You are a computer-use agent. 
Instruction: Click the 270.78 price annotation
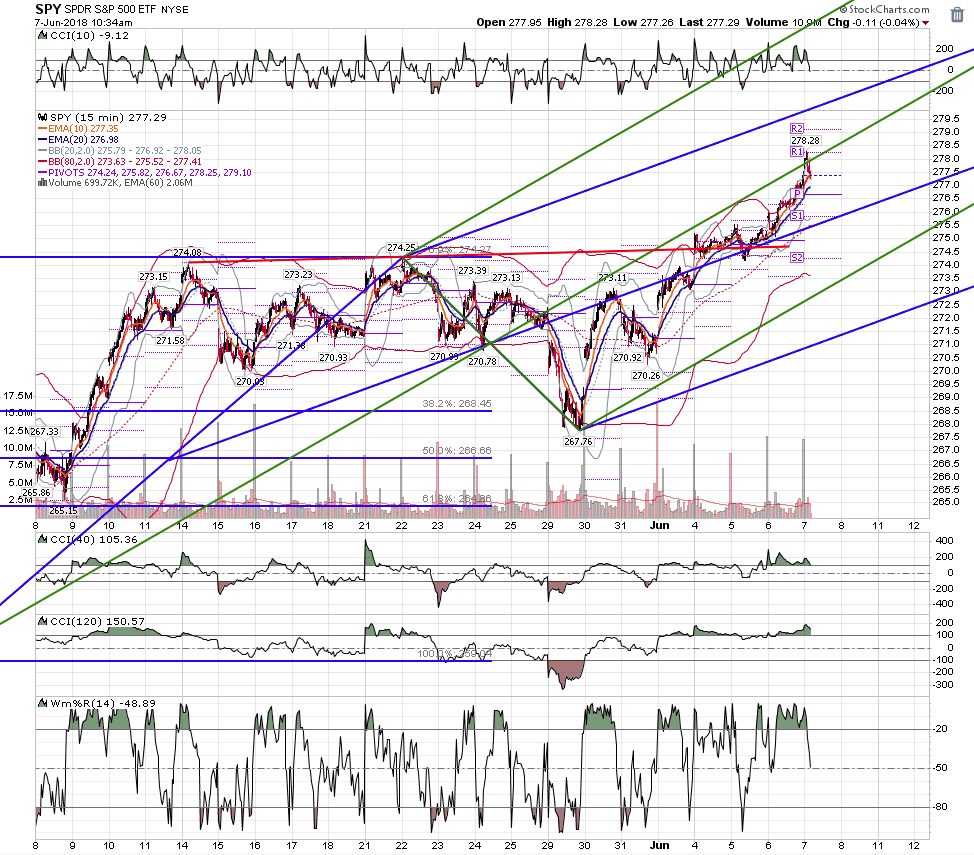coord(482,362)
